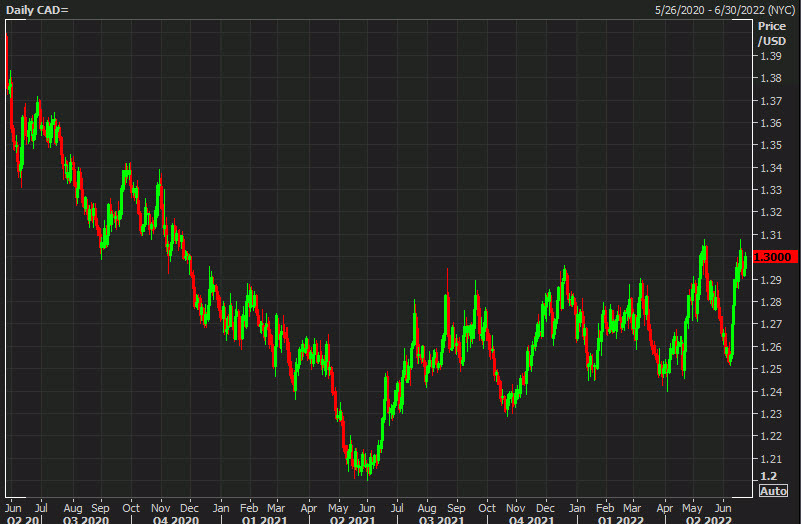Click the 1.25 price axis value
The width and height of the screenshot is (801, 524).
point(770,369)
